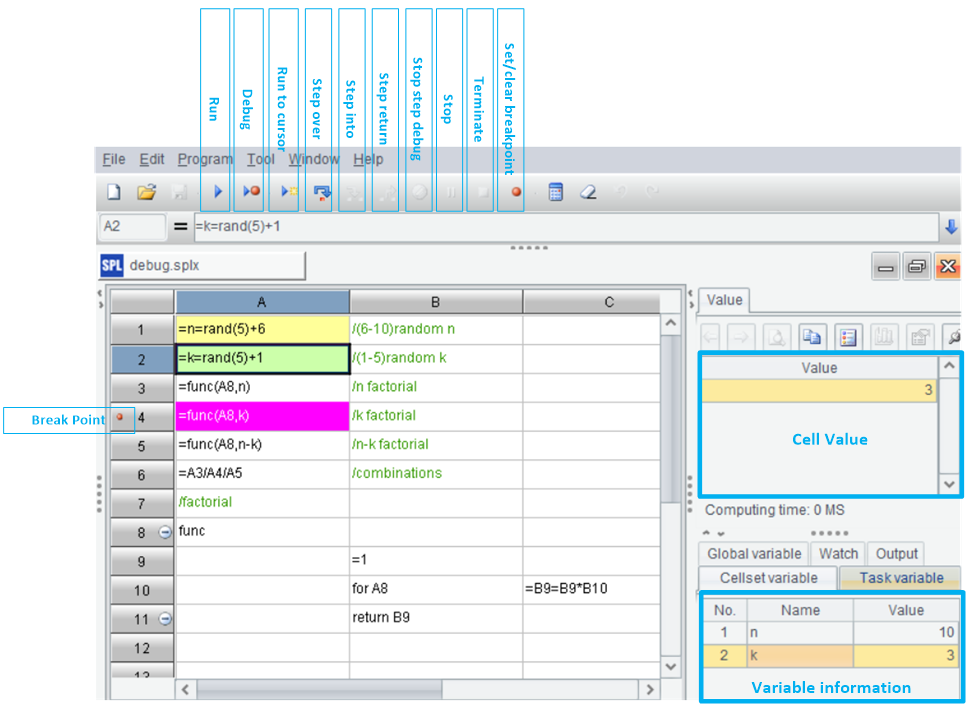Copy cell value in Value panel
This screenshot has width=971, height=709.
point(811,337)
